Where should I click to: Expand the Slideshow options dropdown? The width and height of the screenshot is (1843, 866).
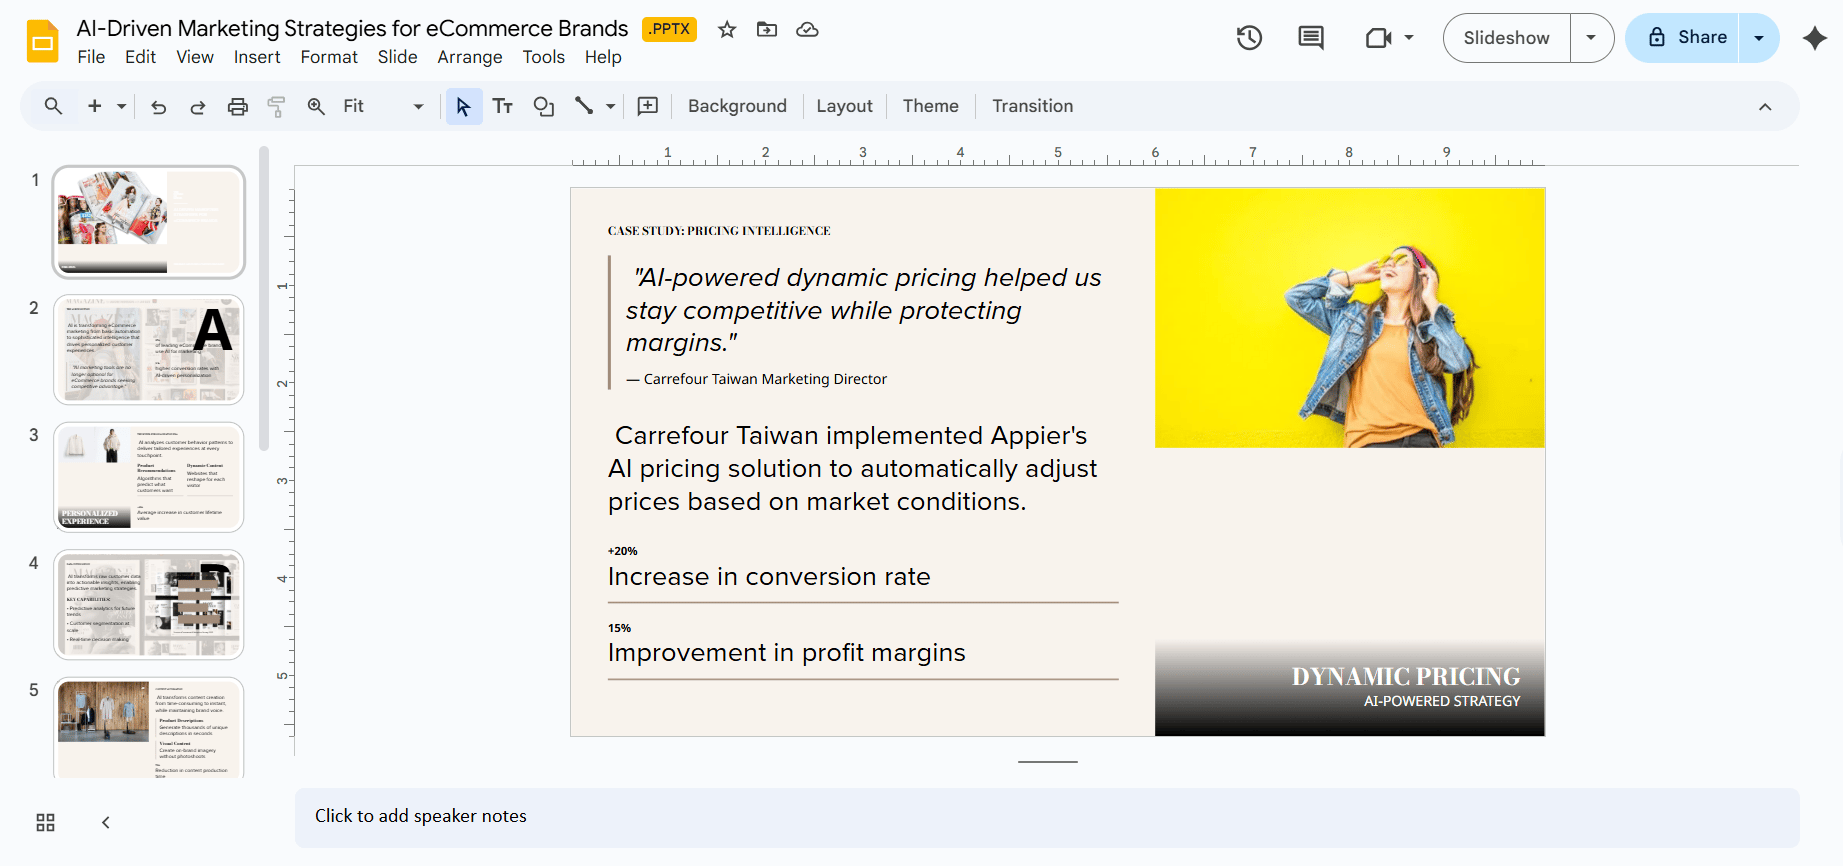[1591, 38]
